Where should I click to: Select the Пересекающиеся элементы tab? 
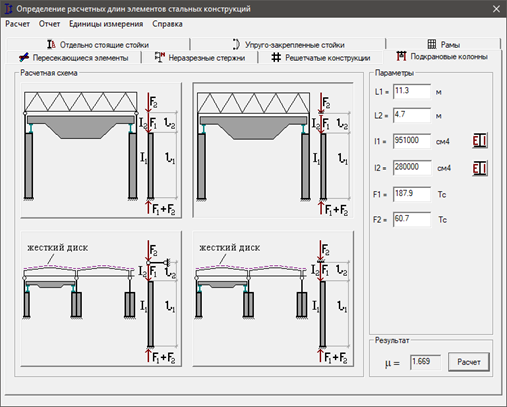point(74,58)
